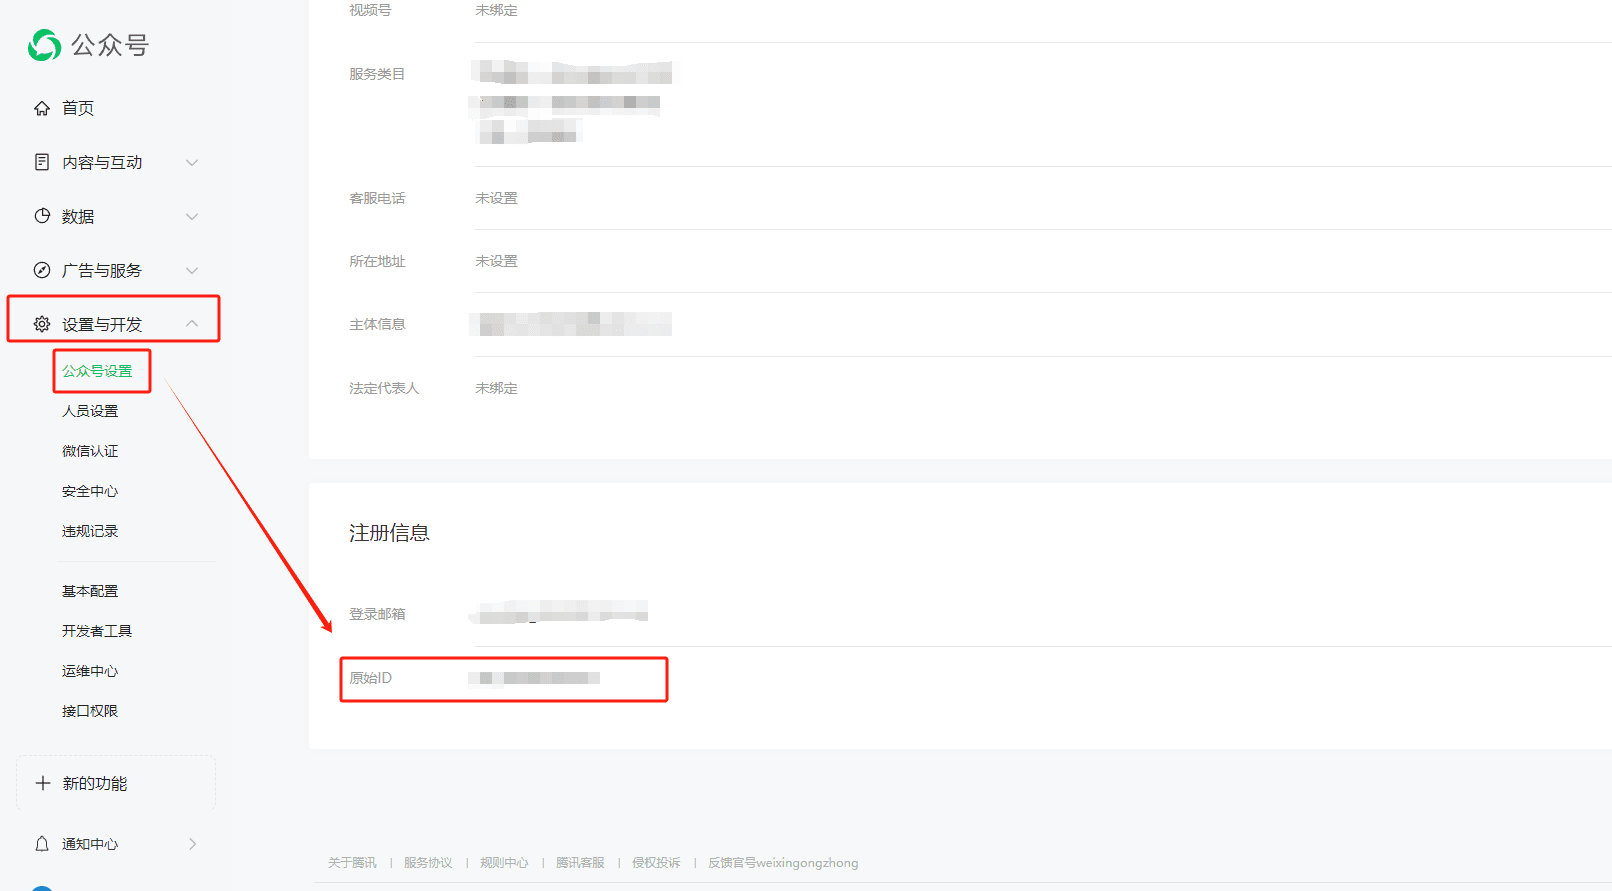The image size is (1612, 891).
Task: Click the bell icon for 通知中心
Action: pos(42,844)
